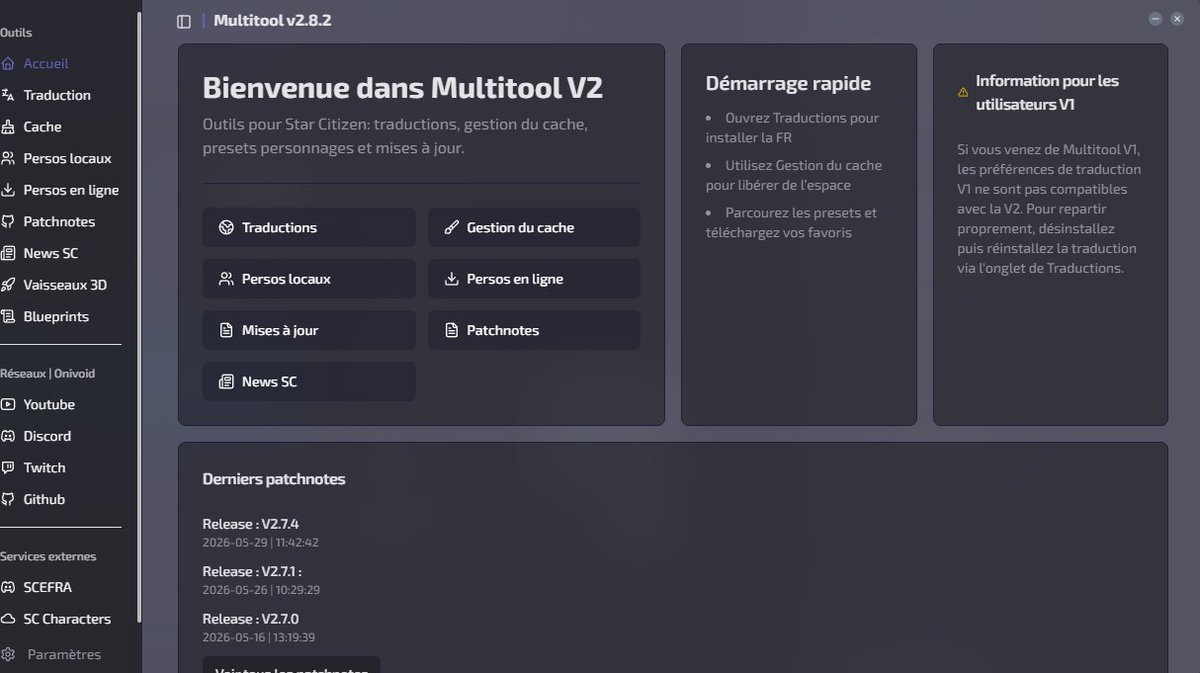Viewport: 1200px width, 673px height.
Task: Click the Patchnotes icon in sidebar
Action: (8, 222)
